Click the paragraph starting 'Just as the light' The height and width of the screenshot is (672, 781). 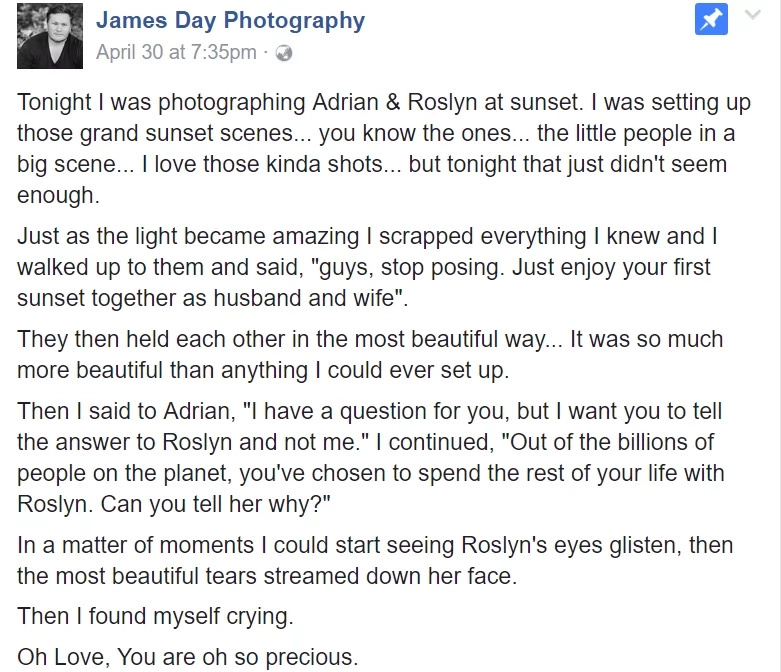coord(367,267)
